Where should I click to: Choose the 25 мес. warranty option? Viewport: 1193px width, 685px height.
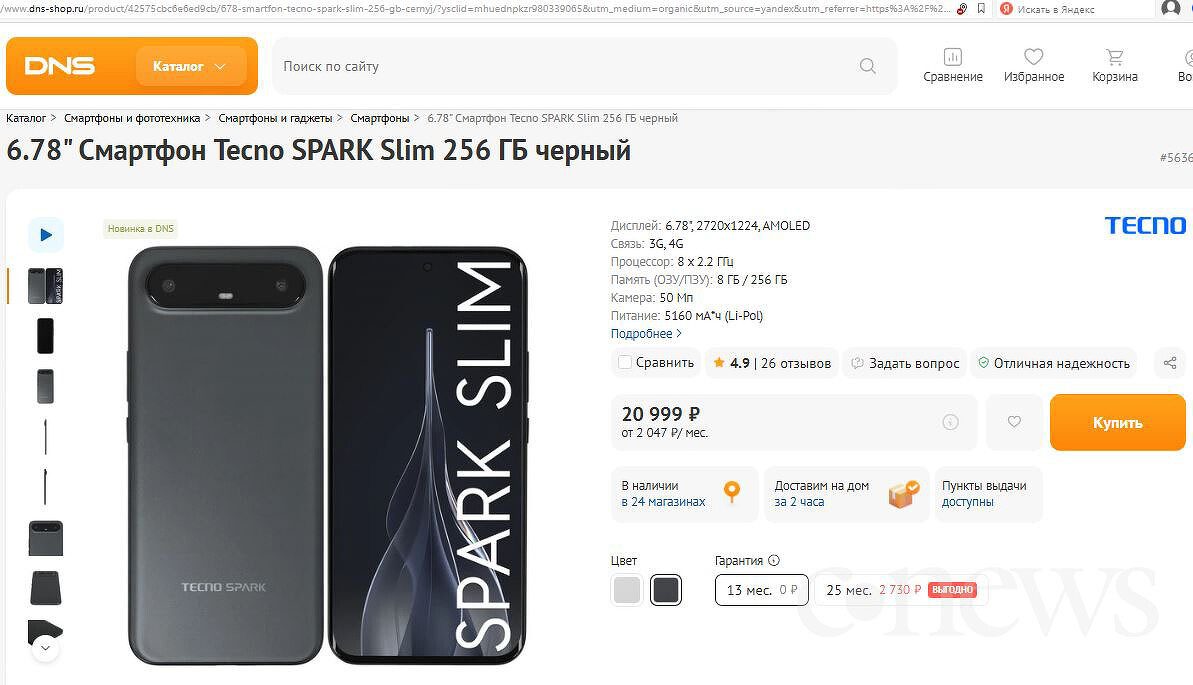tap(900, 590)
